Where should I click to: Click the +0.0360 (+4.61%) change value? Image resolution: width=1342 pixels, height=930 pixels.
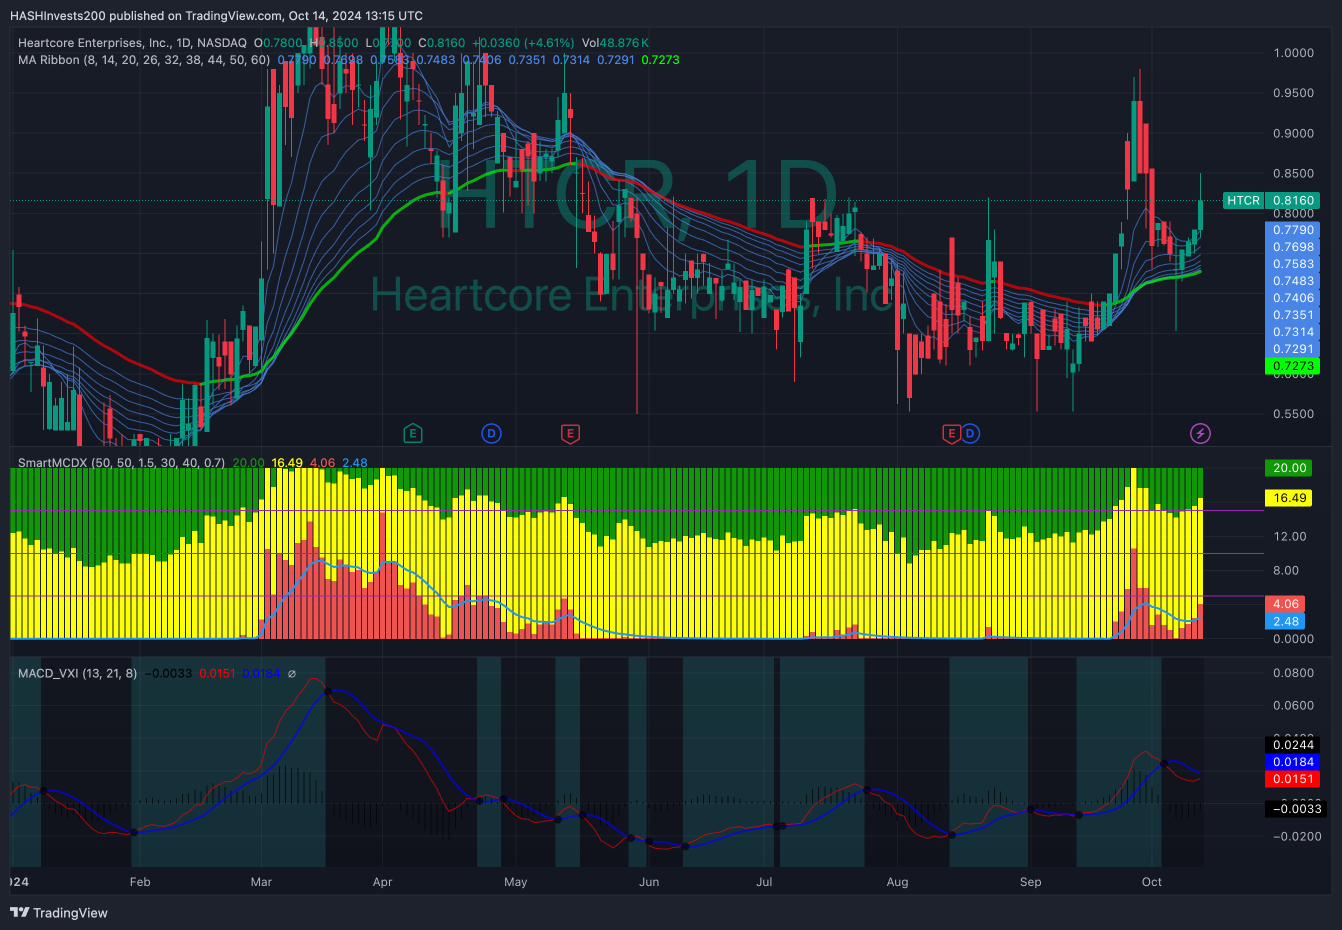(524, 43)
